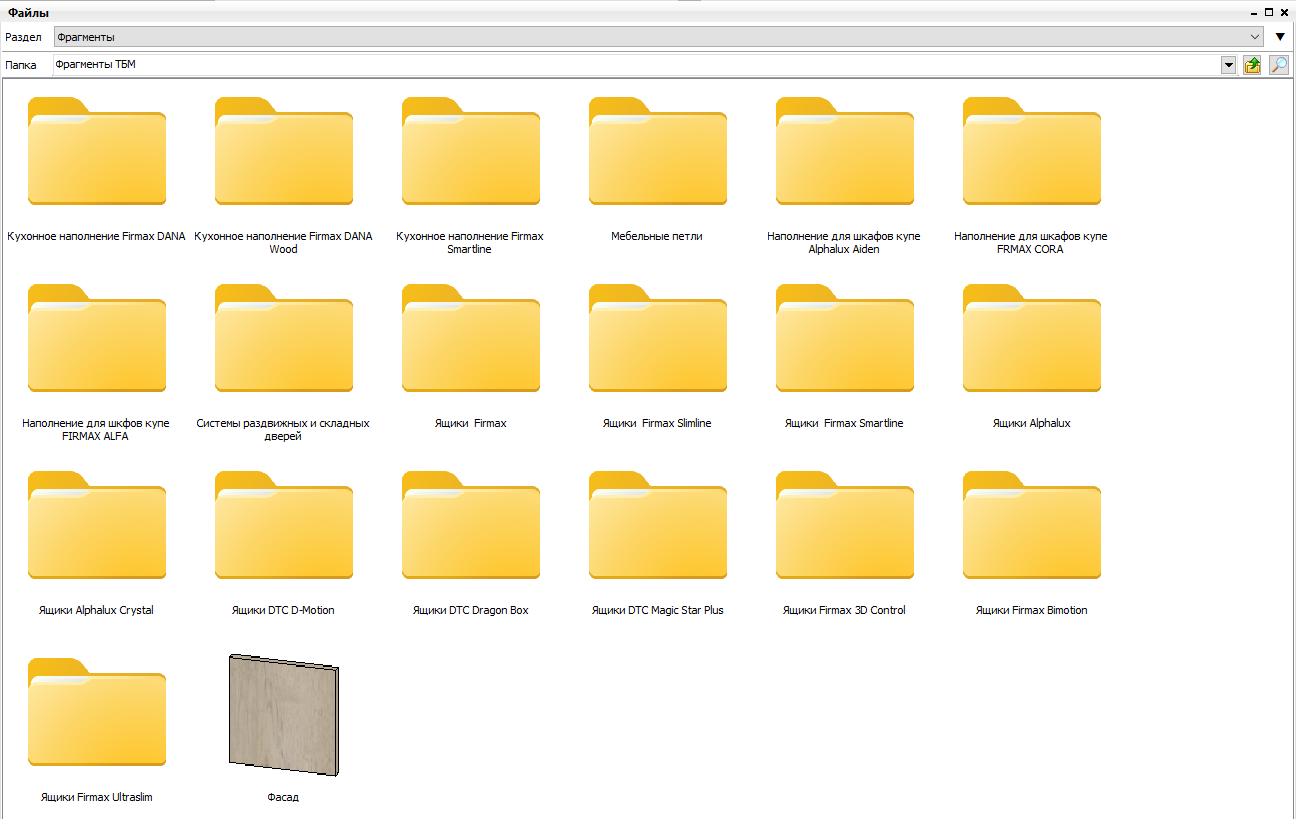1296x819 pixels.
Task: Open the 'Кухонное наполнение Firmax Smartline' folder
Action: pos(471,152)
